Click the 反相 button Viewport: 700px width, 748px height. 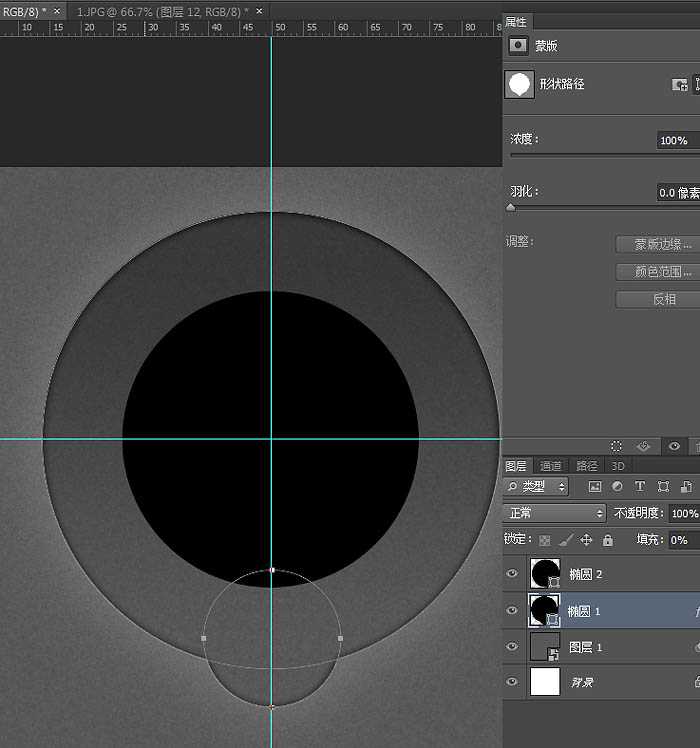(663, 299)
